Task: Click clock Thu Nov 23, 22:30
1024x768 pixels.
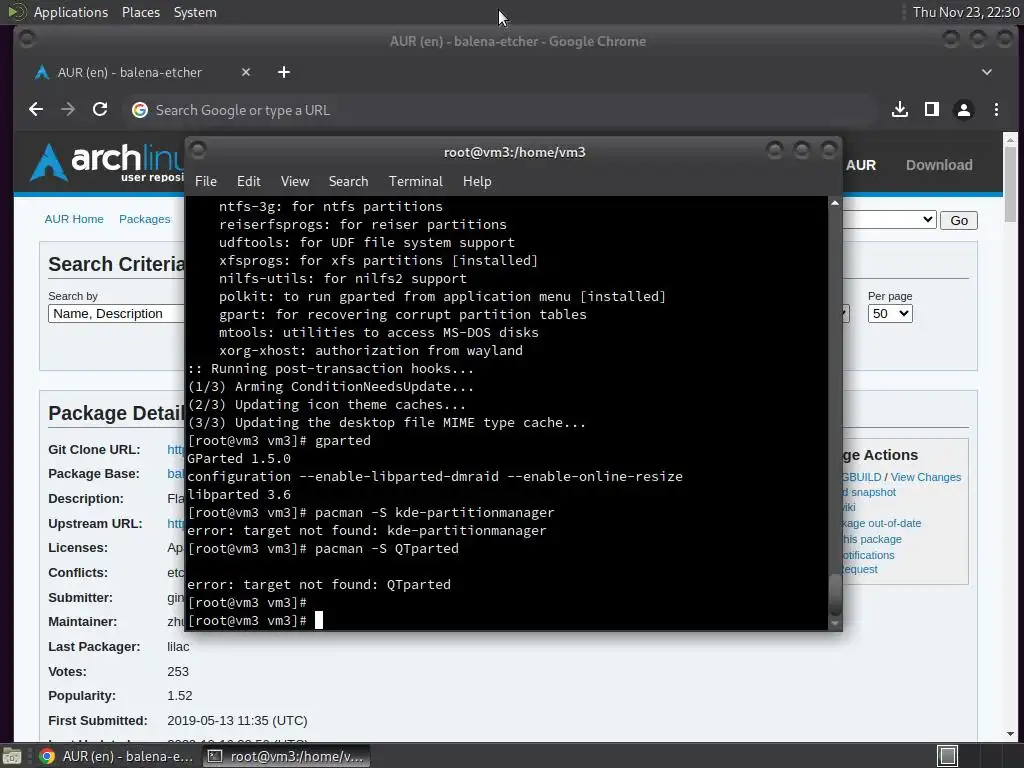Action: pyautogui.click(x=965, y=12)
